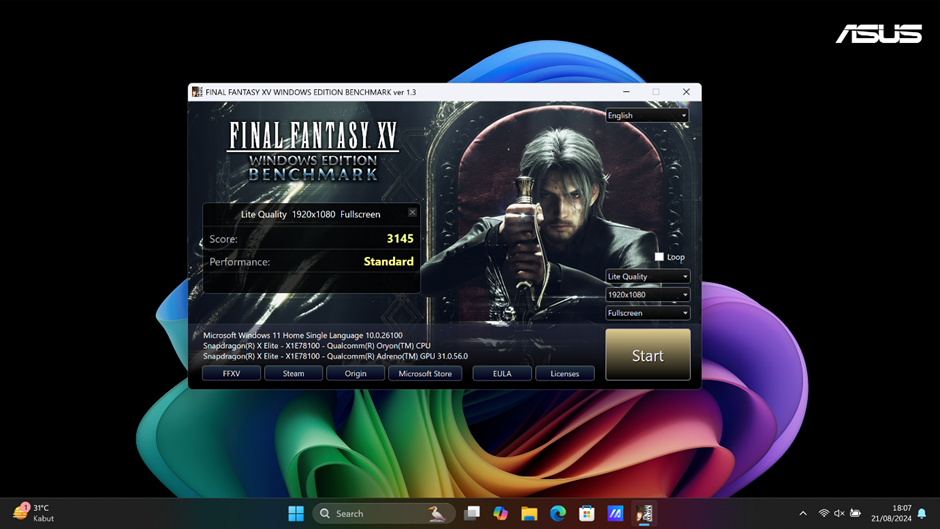Viewport: 940px width, 529px height.
Task: Expand the Lite Quality dropdown
Action: click(647, 276)
